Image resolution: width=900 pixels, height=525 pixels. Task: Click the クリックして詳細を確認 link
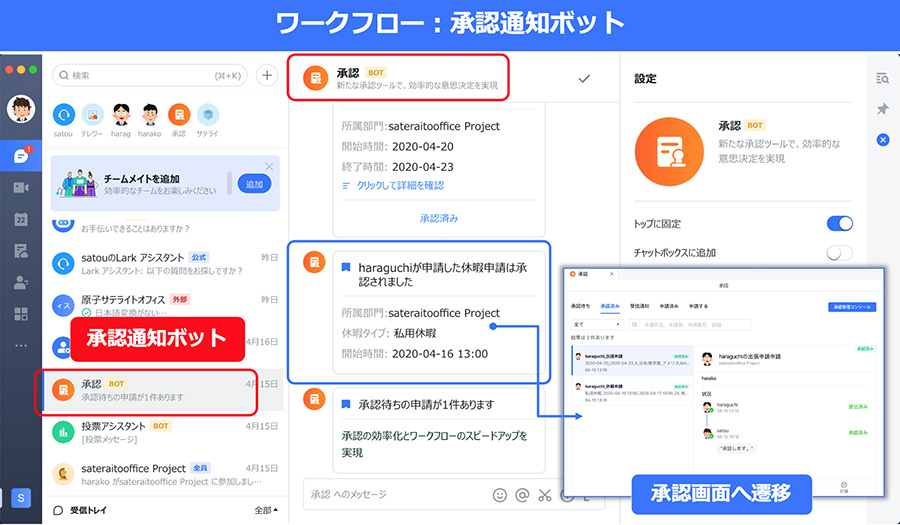click(400, 185)
